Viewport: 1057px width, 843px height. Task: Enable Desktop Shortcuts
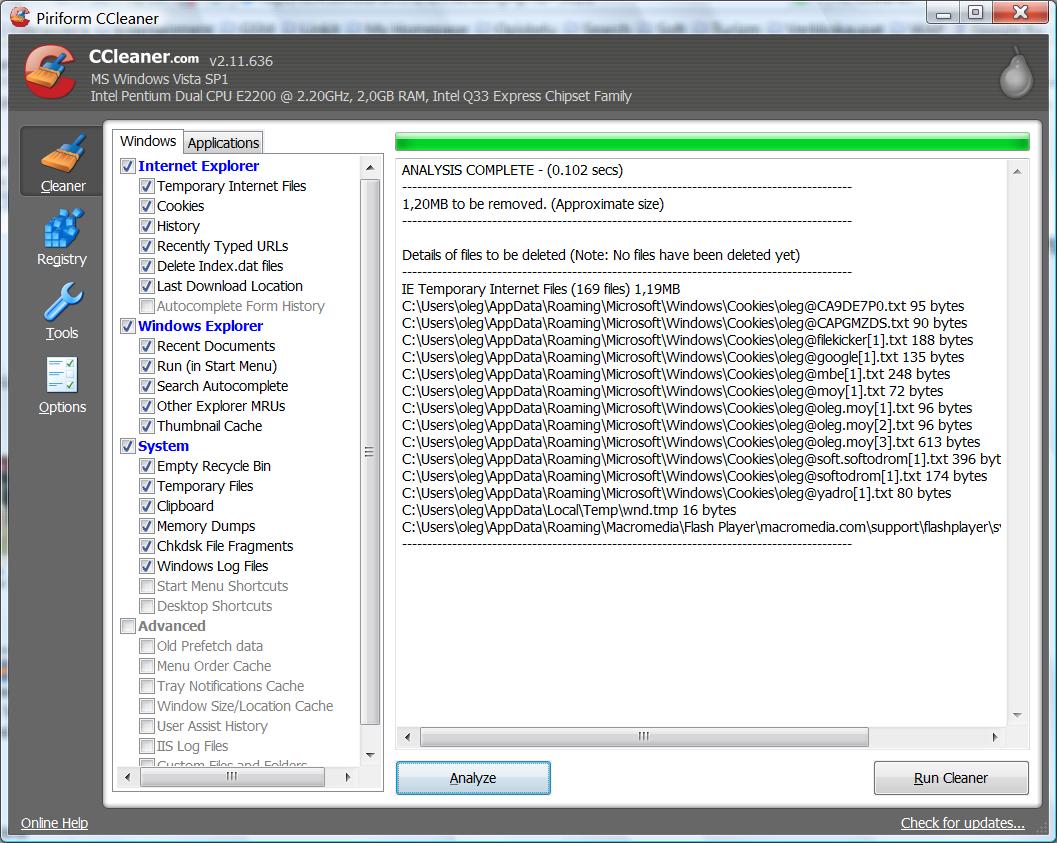(146, 606)
